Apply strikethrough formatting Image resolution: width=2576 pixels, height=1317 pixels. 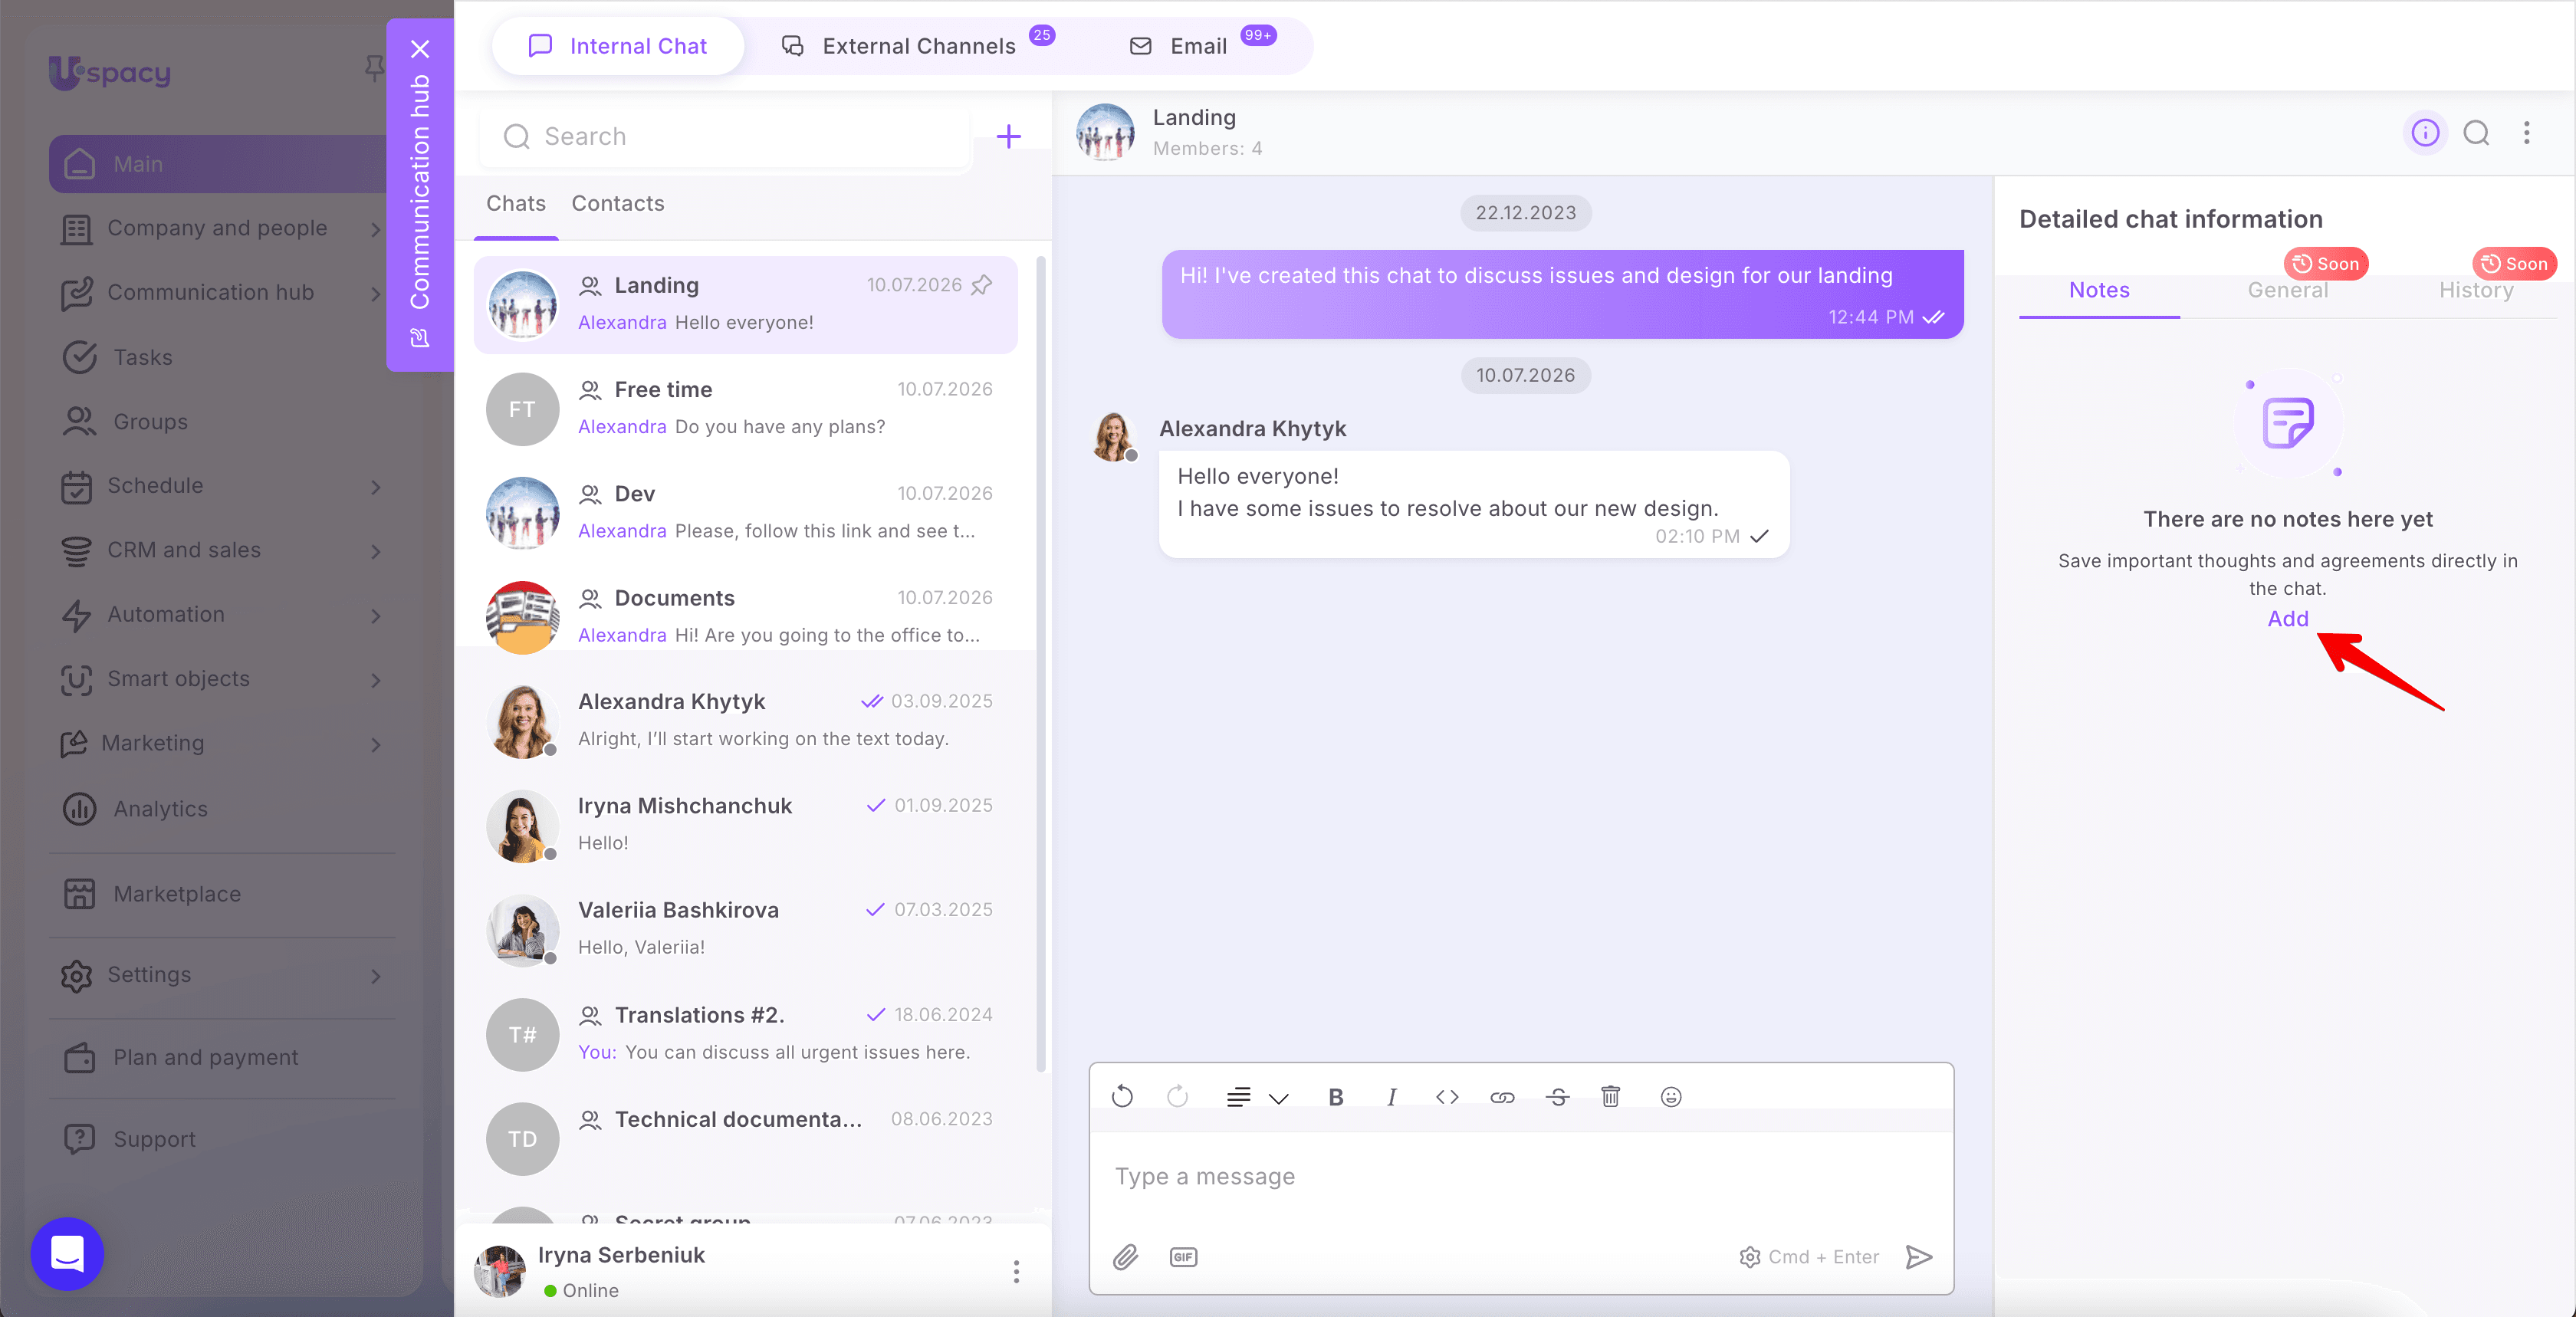pyautogui.click(x=1558, y=1097)
